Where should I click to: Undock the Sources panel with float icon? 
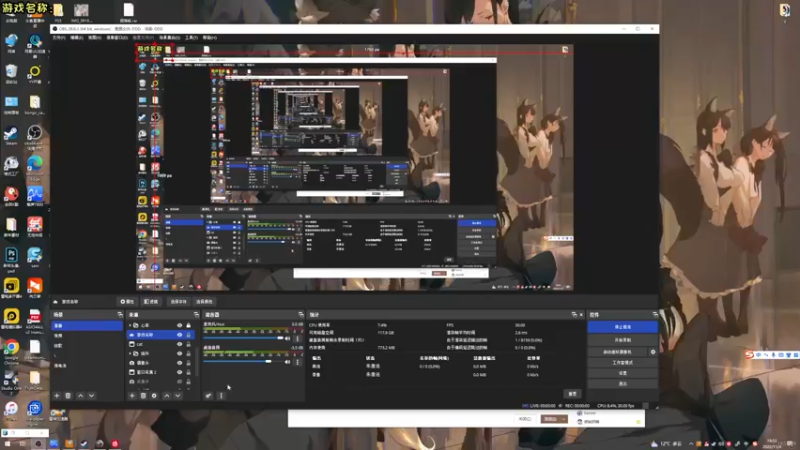point(196,314)
